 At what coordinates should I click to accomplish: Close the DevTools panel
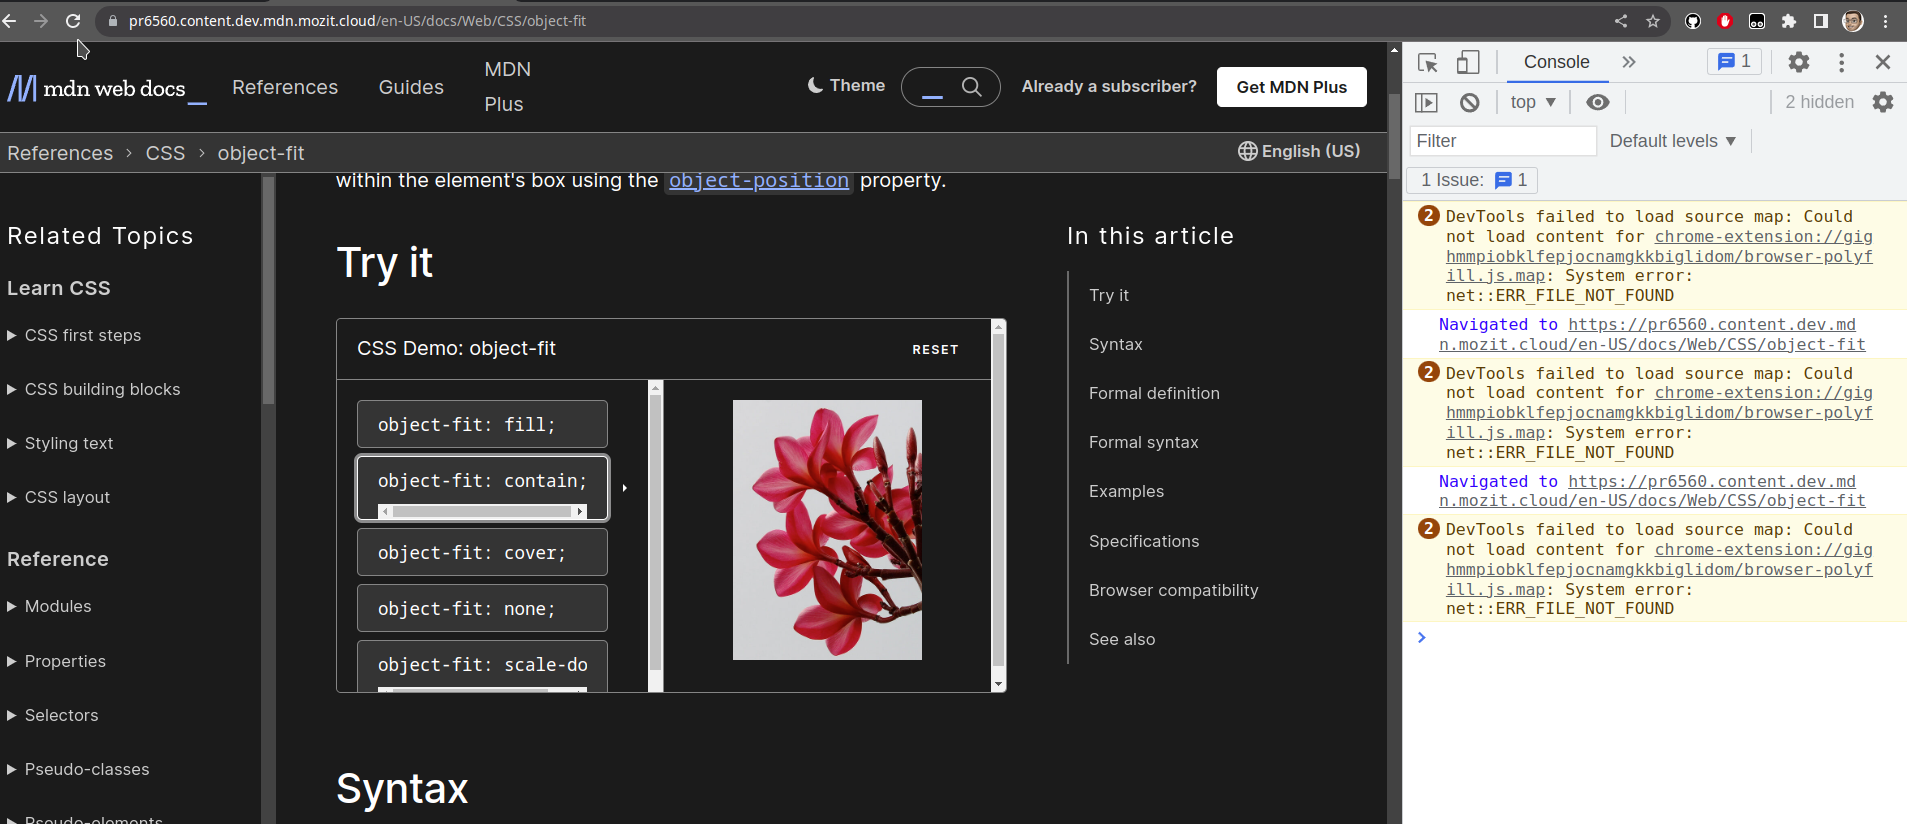click(x=1883, y=62)
